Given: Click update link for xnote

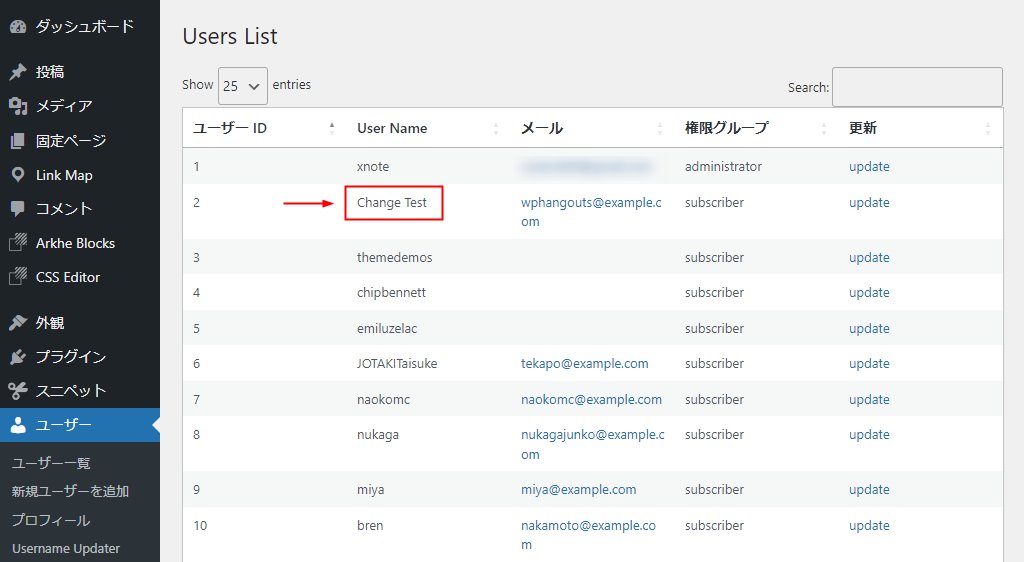Looking at the screenshot, I should click(869, 166).
